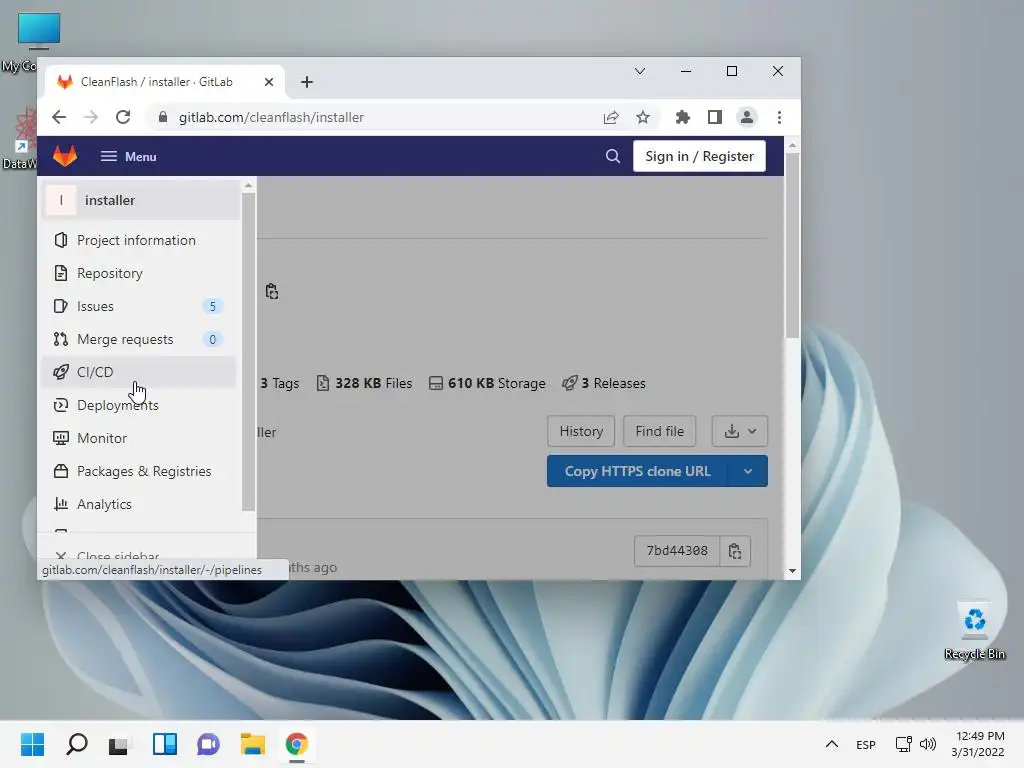1024x768 pixels.
Task: Select the installer project header
Action: [x=141, y=200]
